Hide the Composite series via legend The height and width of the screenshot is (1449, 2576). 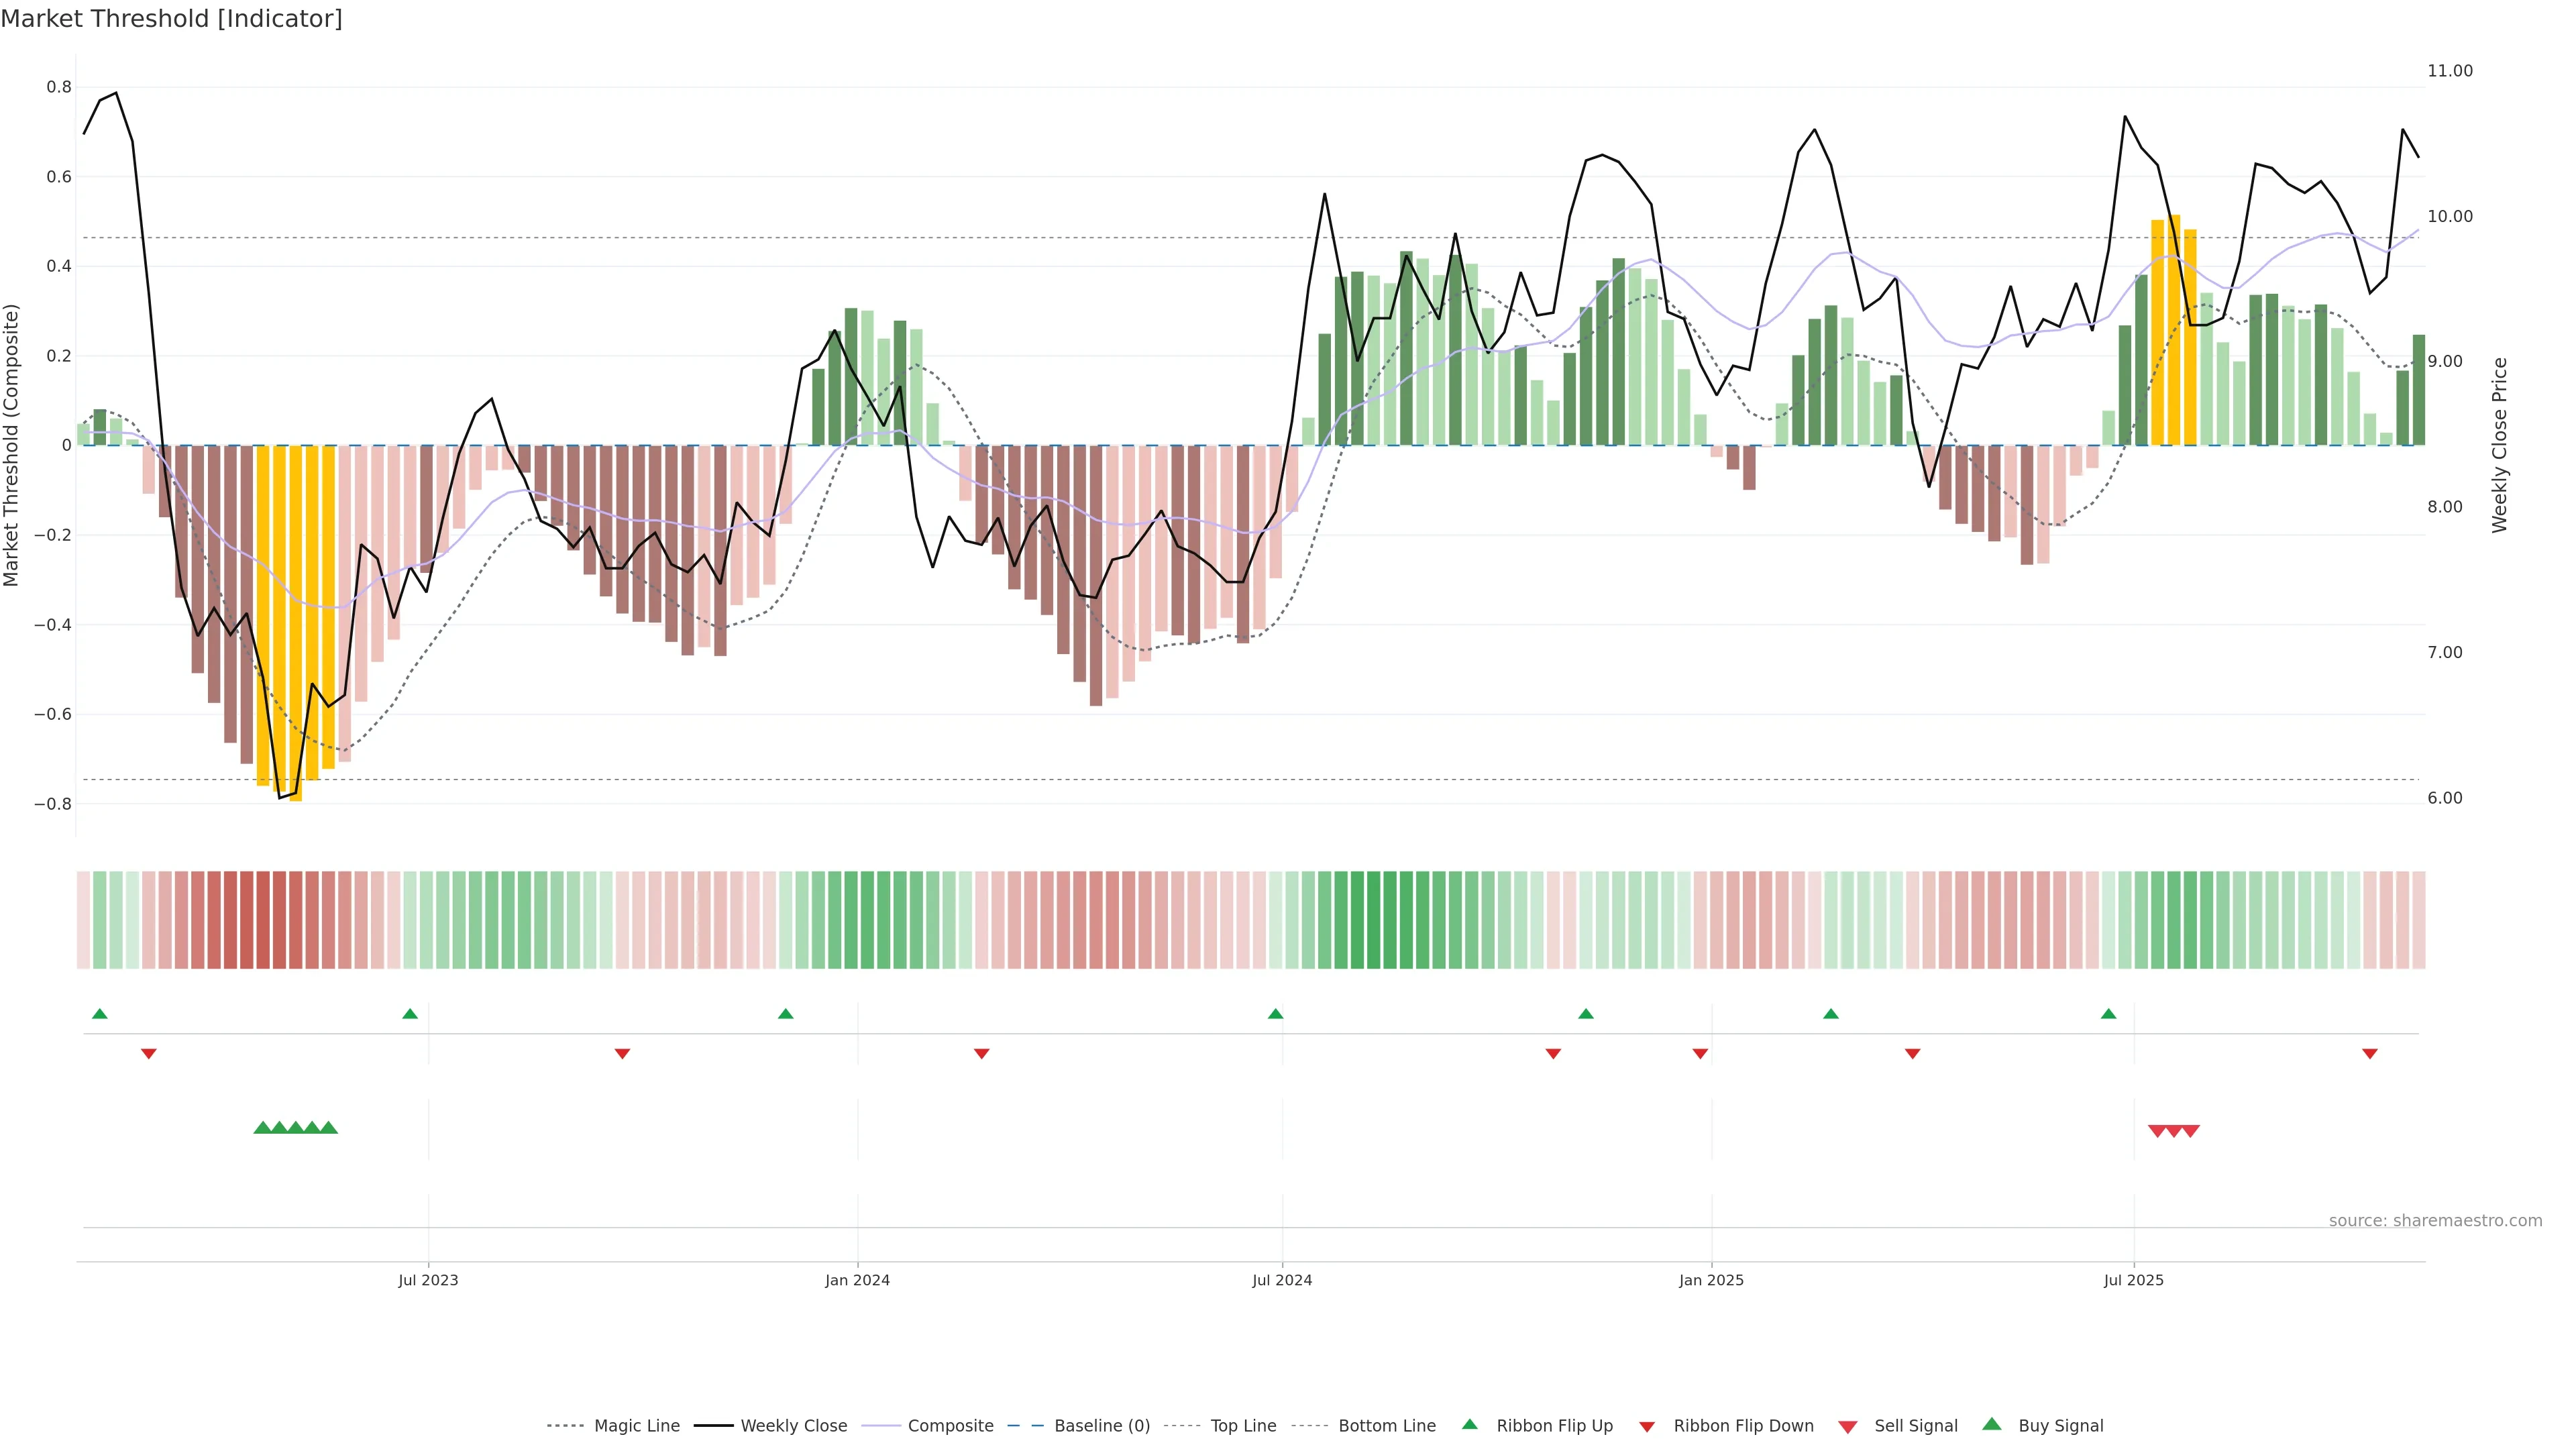(x=950, y=1426)
